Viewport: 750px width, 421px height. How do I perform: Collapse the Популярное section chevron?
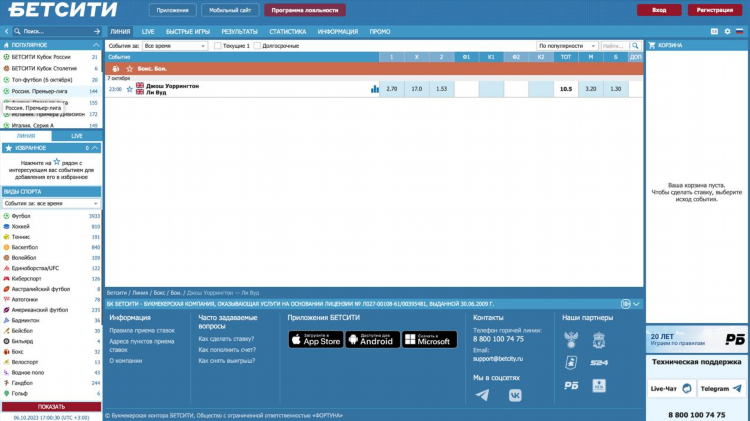[x=96, y=45]
